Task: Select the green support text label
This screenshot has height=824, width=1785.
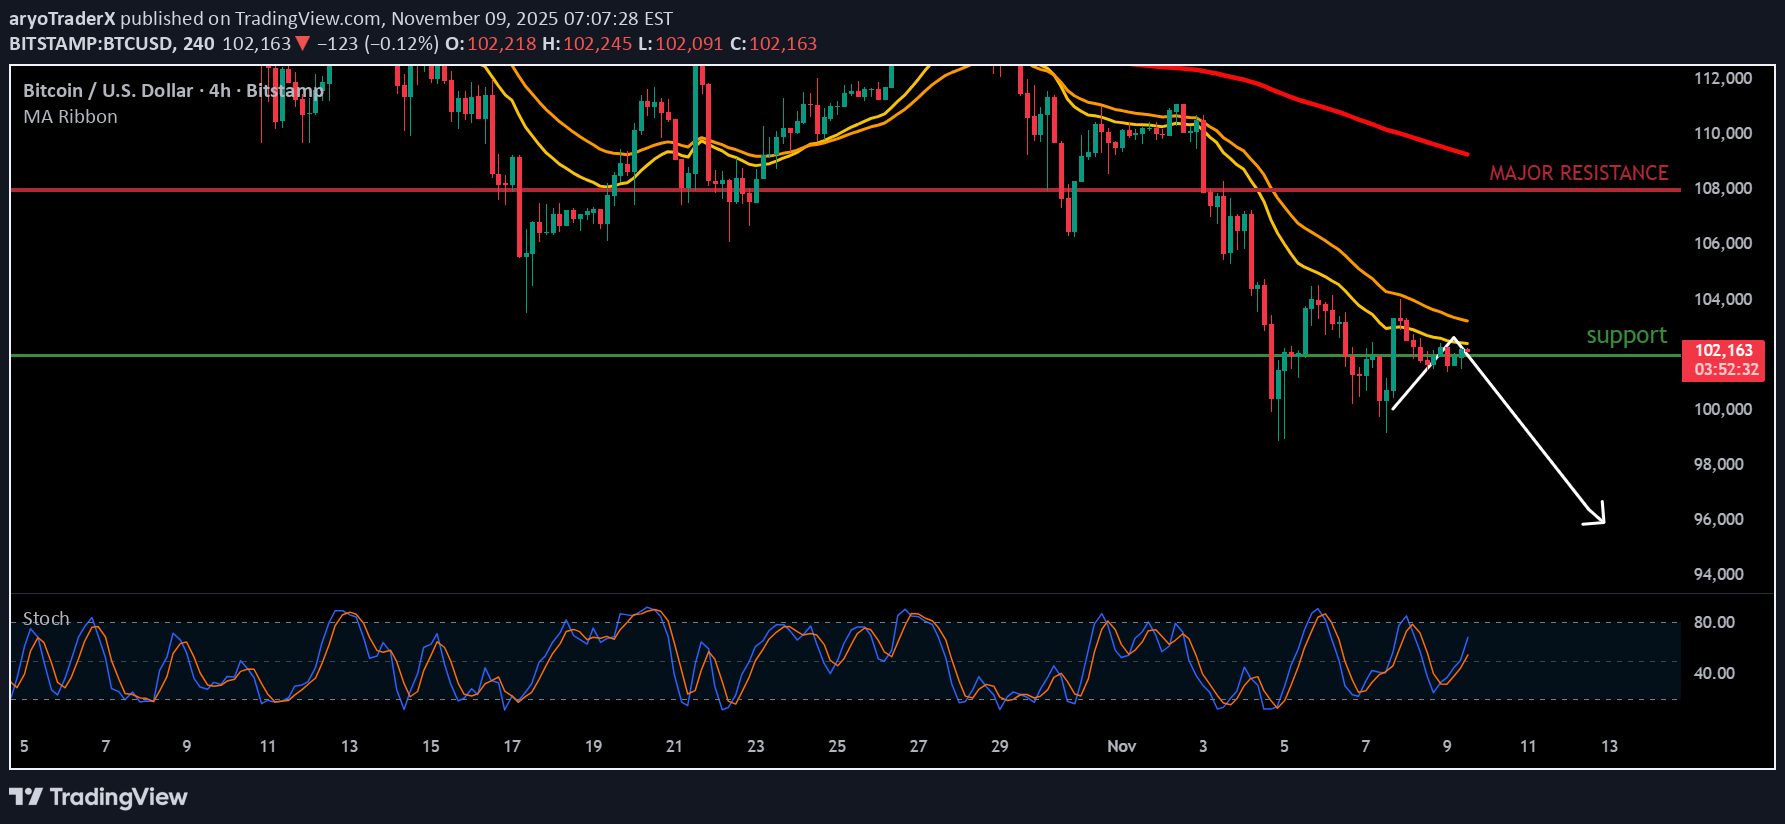Action: tap(1626, 336)
